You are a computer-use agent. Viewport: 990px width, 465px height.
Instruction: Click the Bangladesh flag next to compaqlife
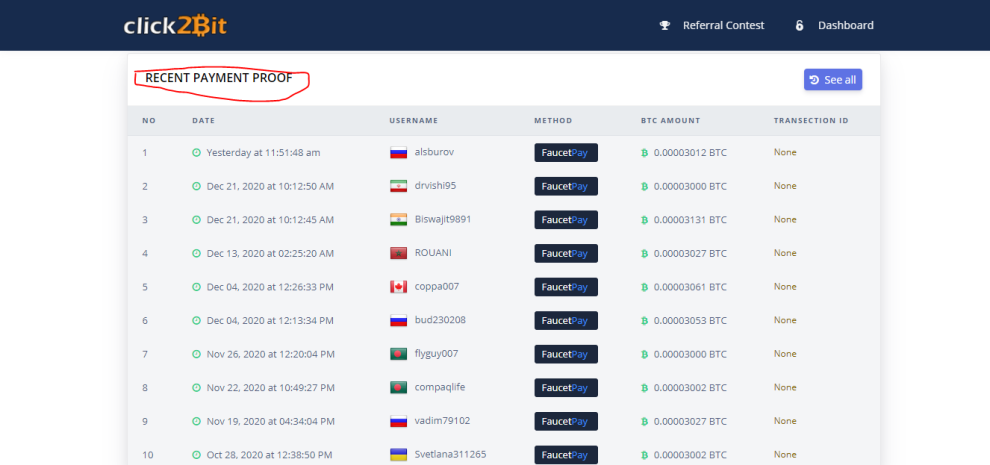click(398, 387)
